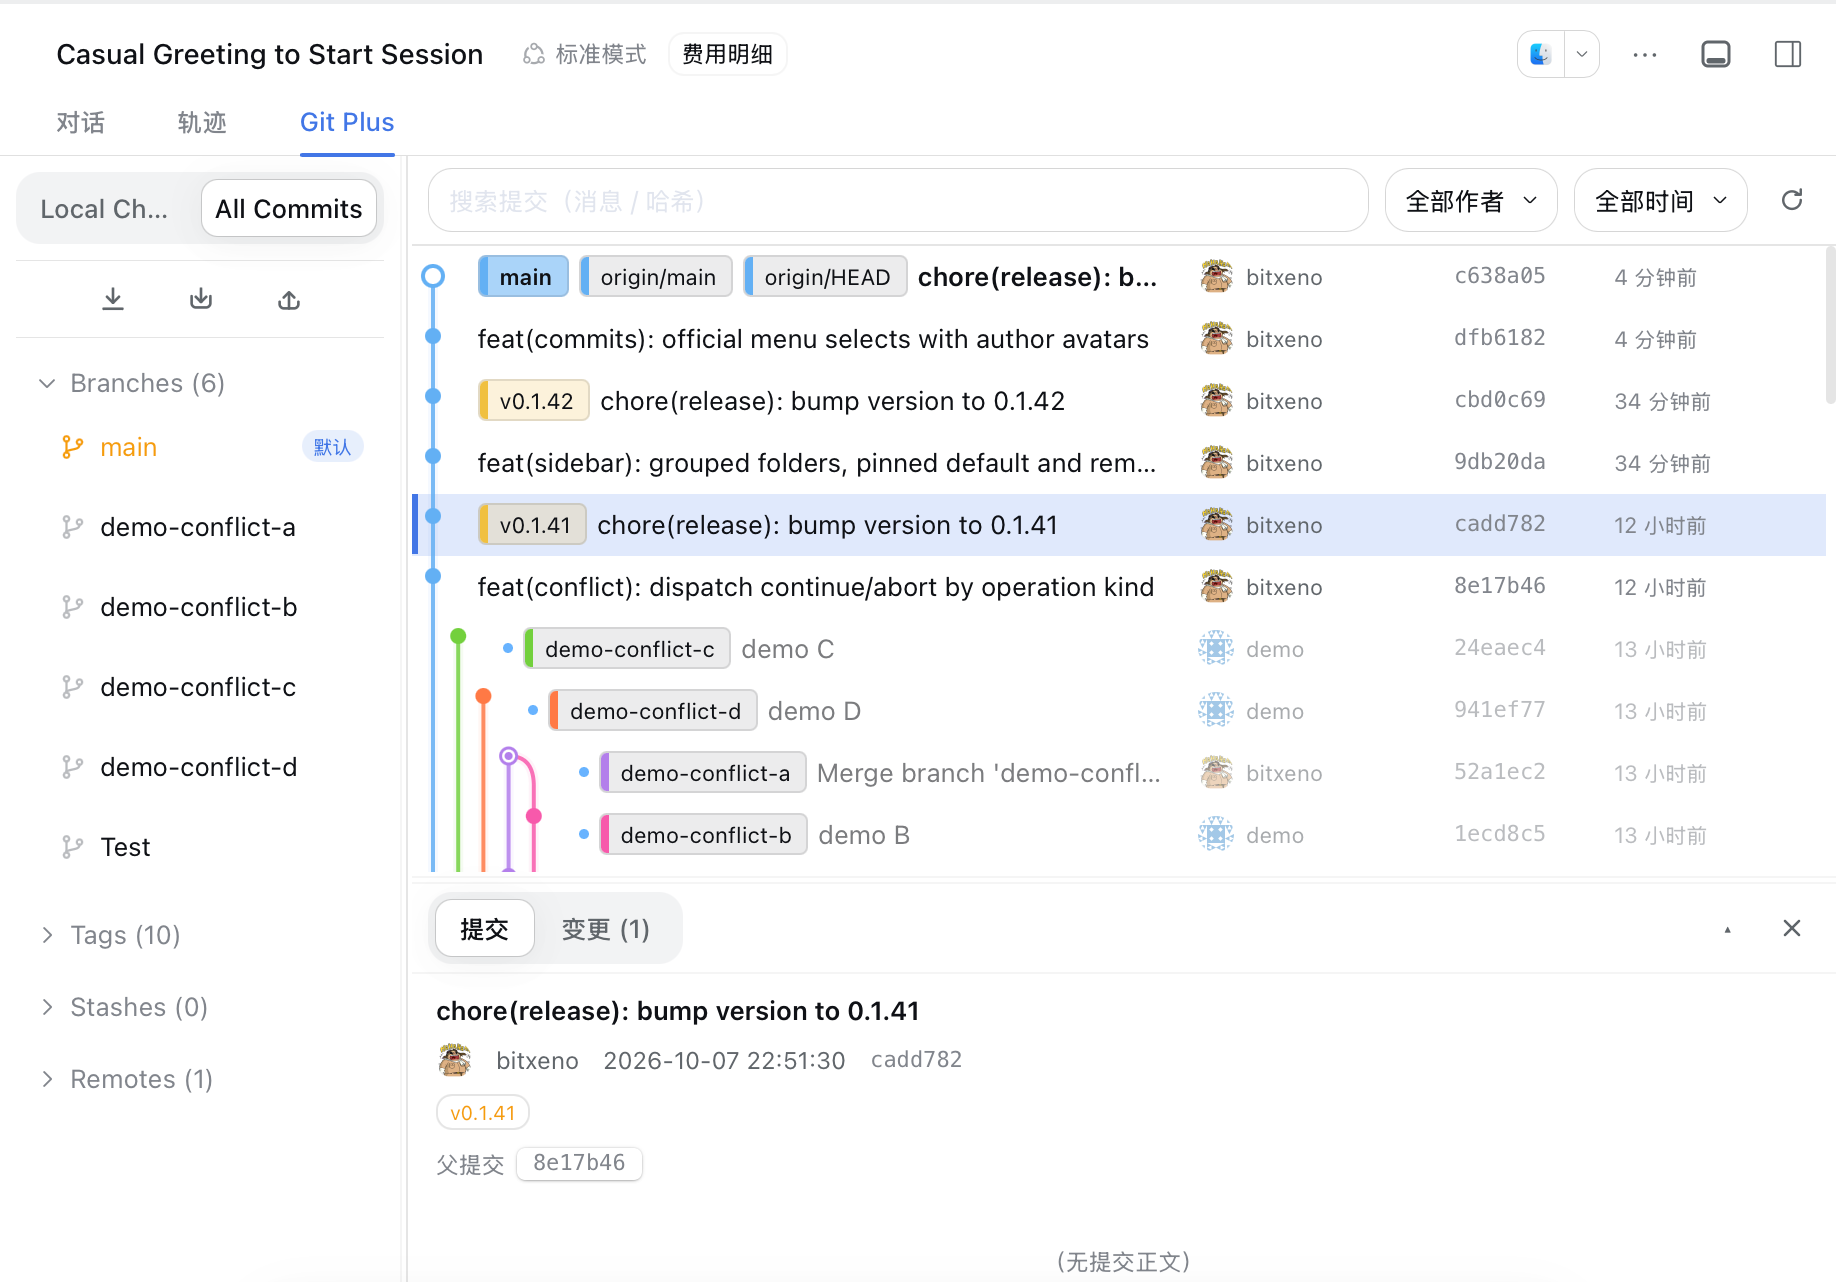Expand the Tags (10) section
The height and width of the screenshot is (1282, 1836).
click(110, 935)
